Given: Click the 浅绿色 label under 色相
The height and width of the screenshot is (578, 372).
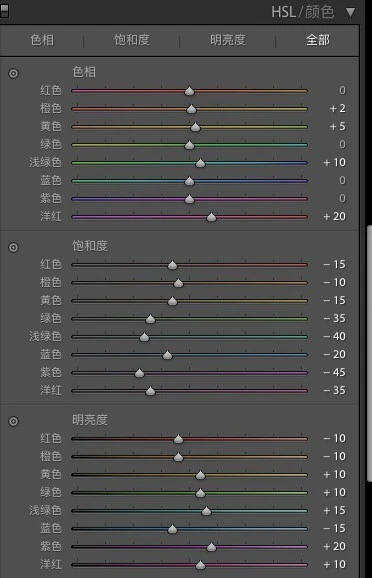Looking at the screenshot, I should click(x=45, y=162).
